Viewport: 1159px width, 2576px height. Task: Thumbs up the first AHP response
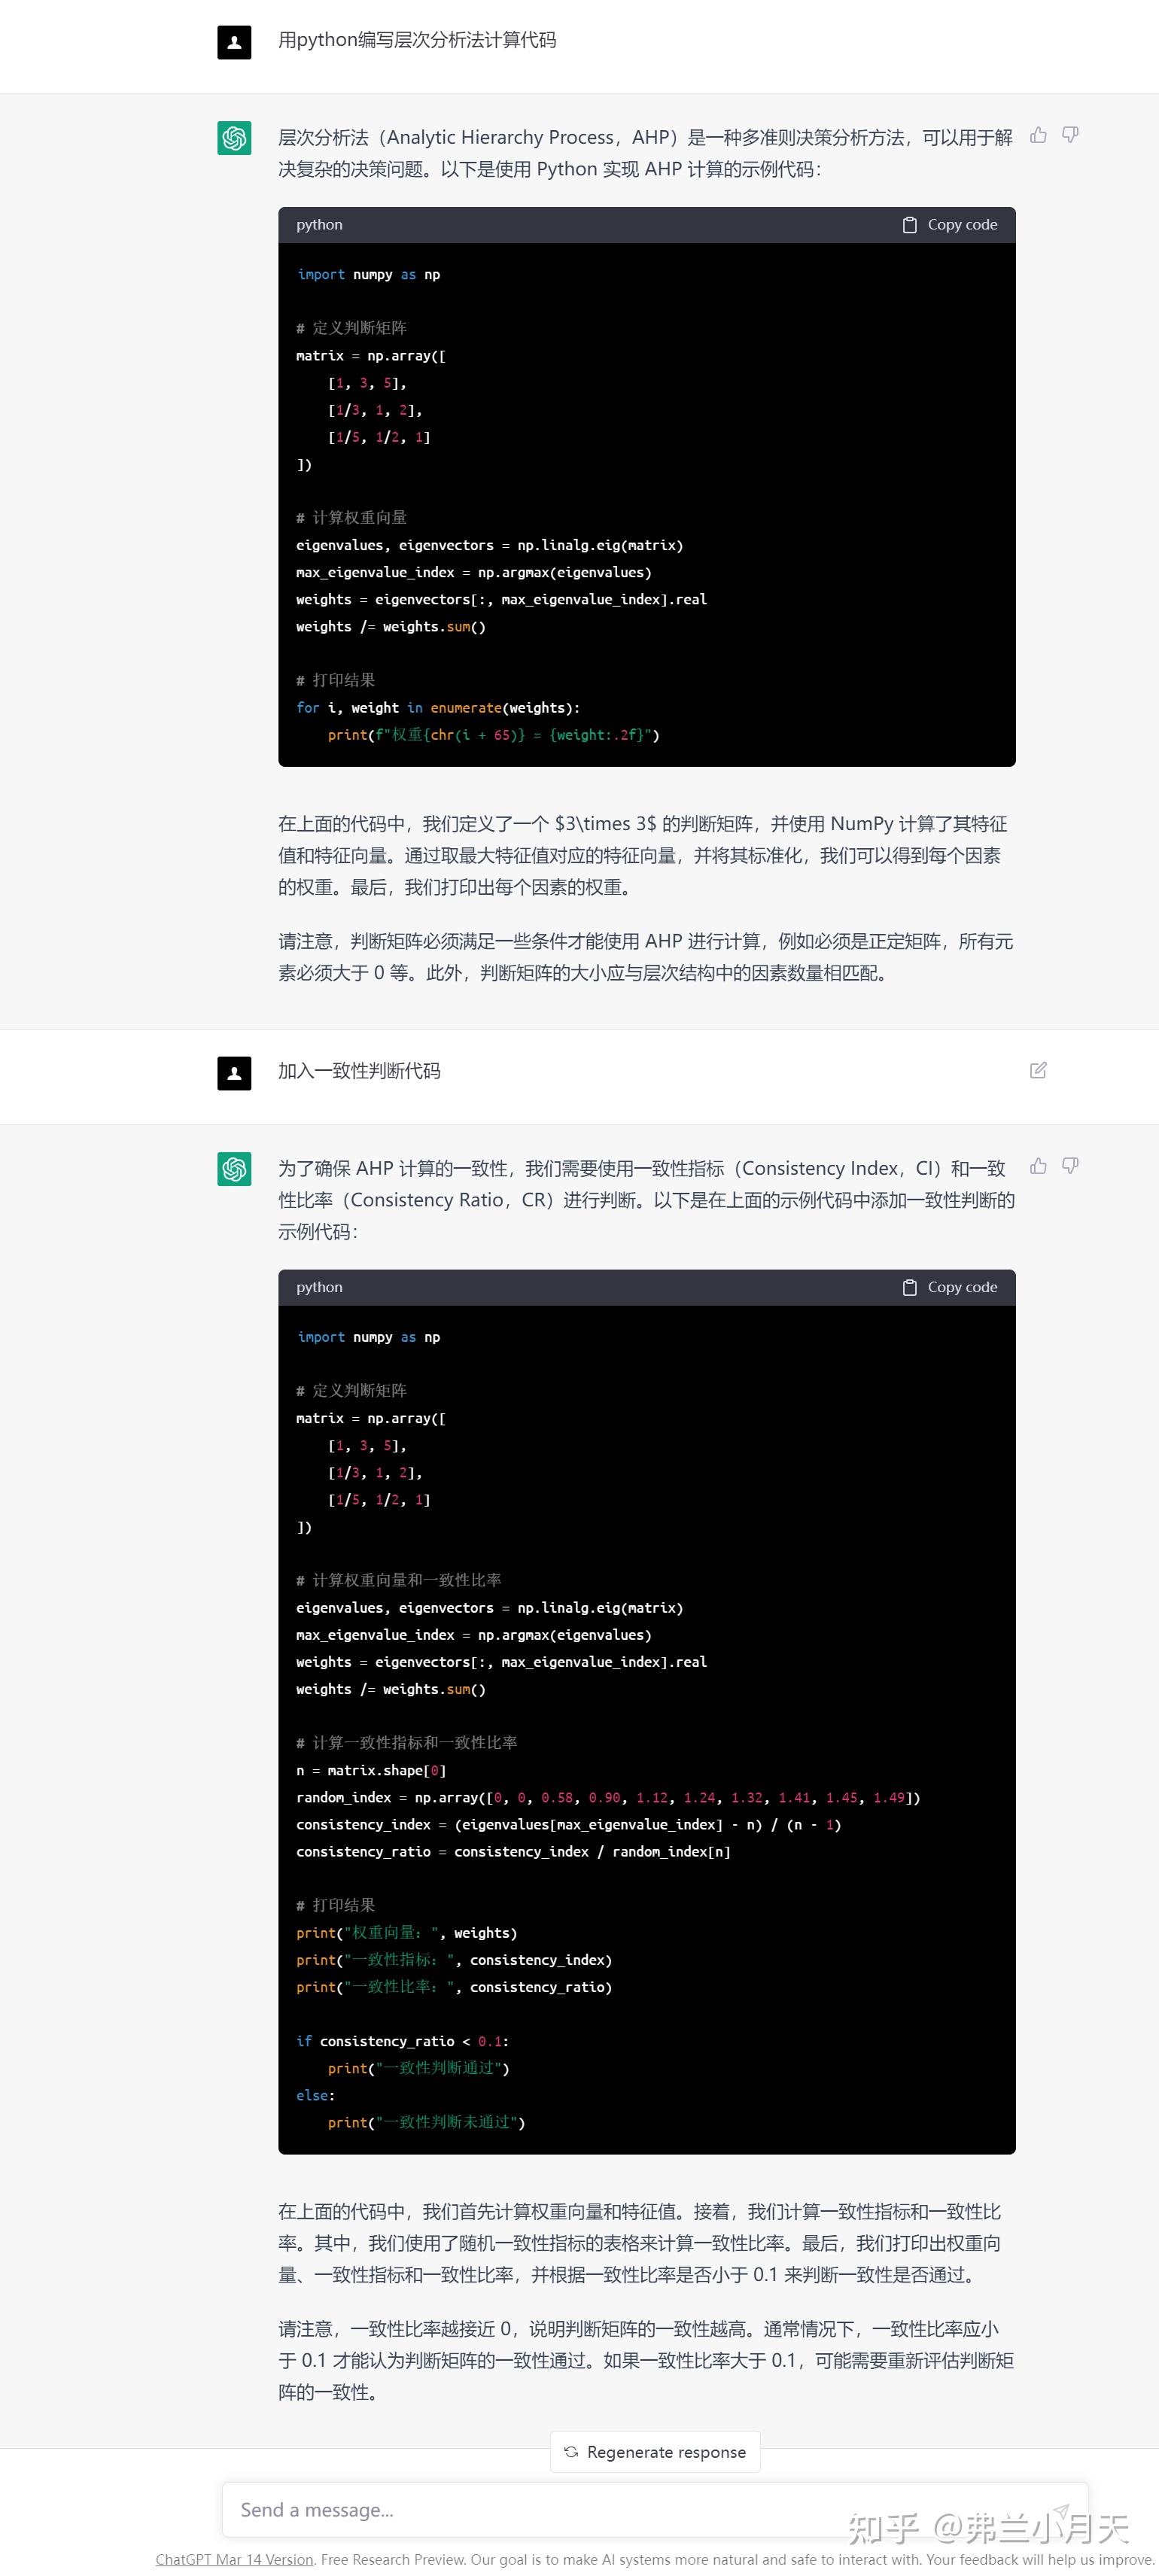pyautogui.click(x=1038, y=135)
